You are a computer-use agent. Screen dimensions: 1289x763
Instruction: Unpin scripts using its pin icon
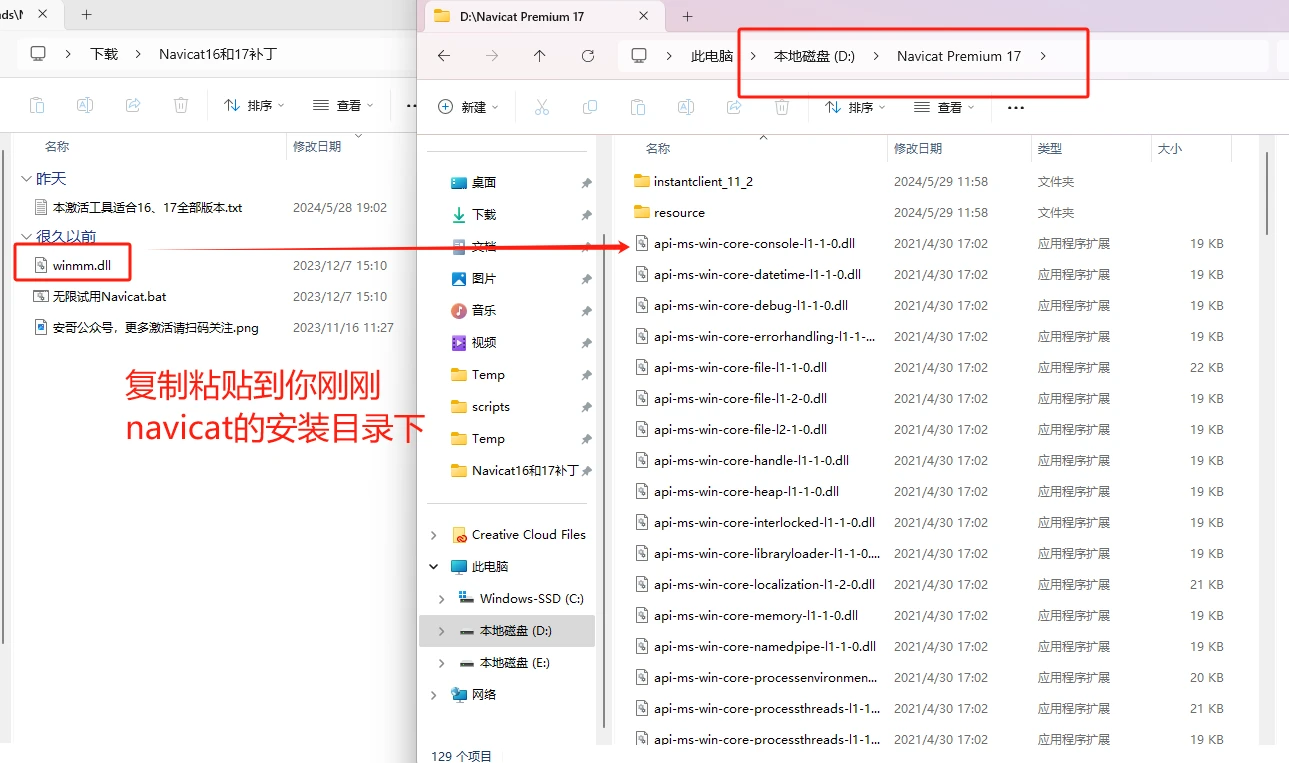point(586,407)
